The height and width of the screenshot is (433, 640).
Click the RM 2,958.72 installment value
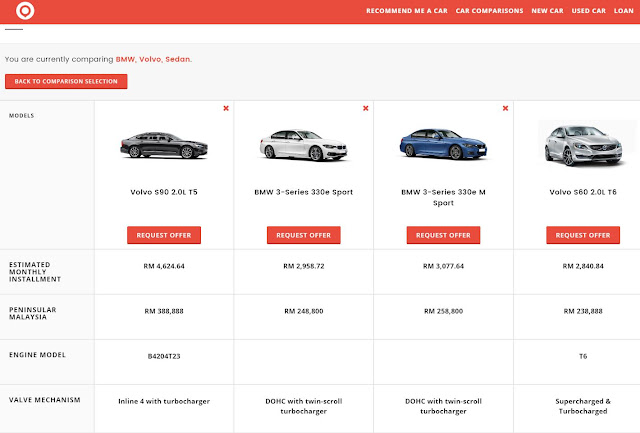[304, 266]
